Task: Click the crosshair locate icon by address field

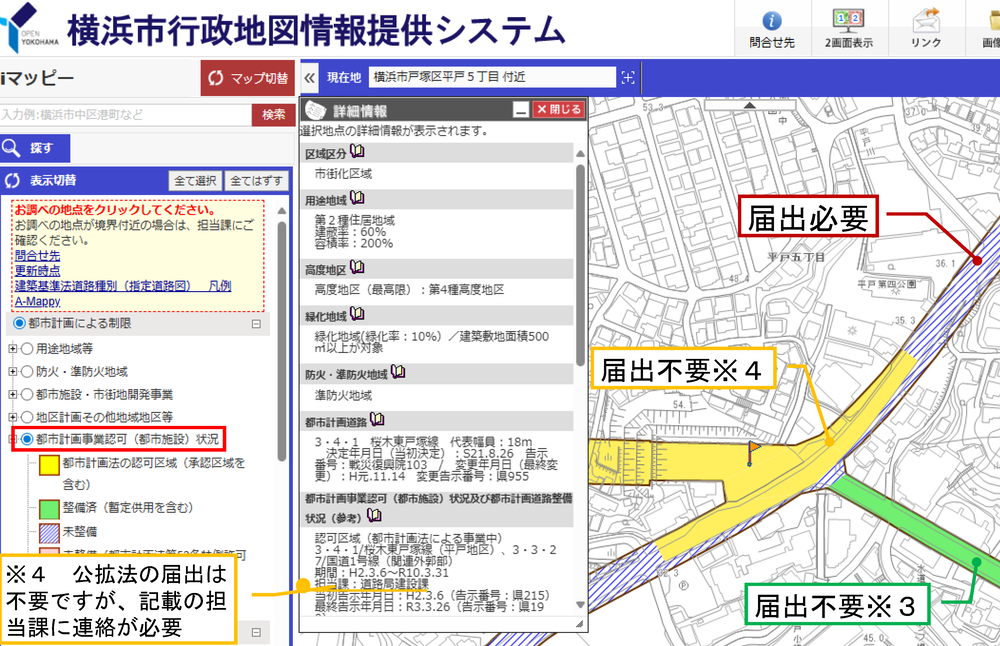Action: tap(628, 77)
